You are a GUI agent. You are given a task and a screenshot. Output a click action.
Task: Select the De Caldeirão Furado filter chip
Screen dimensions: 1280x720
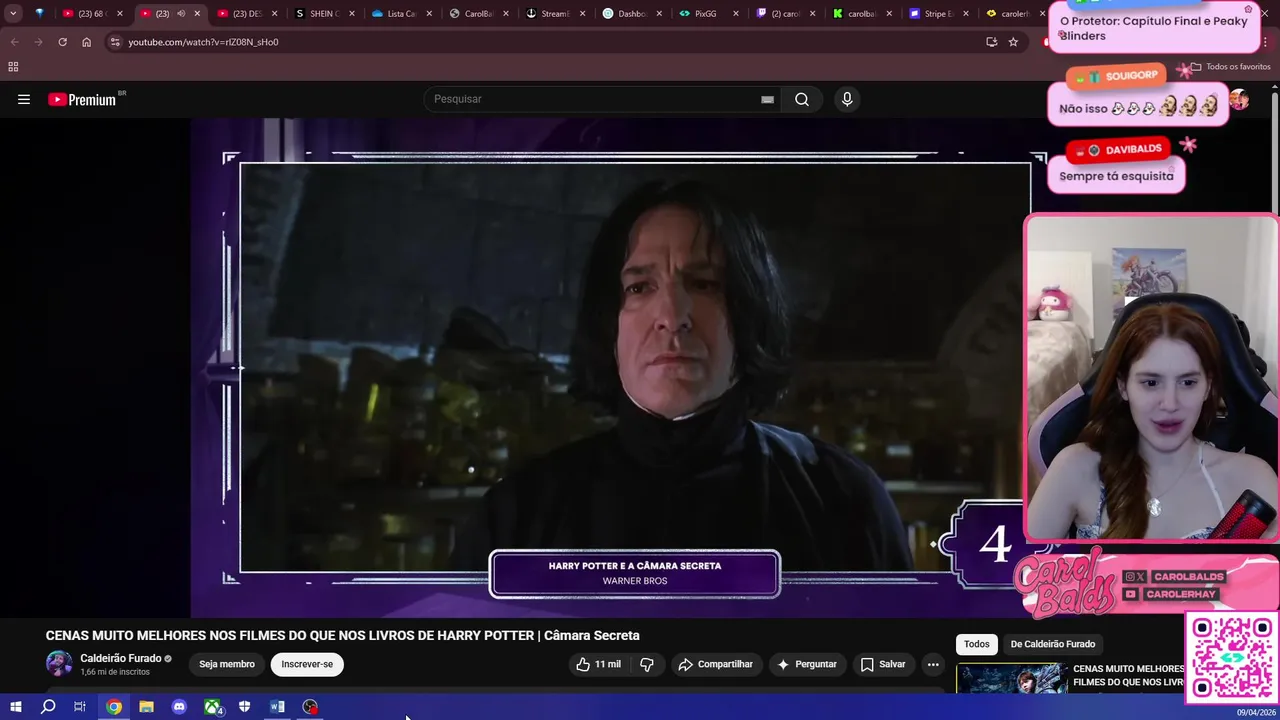click(x=1053, y=644)
